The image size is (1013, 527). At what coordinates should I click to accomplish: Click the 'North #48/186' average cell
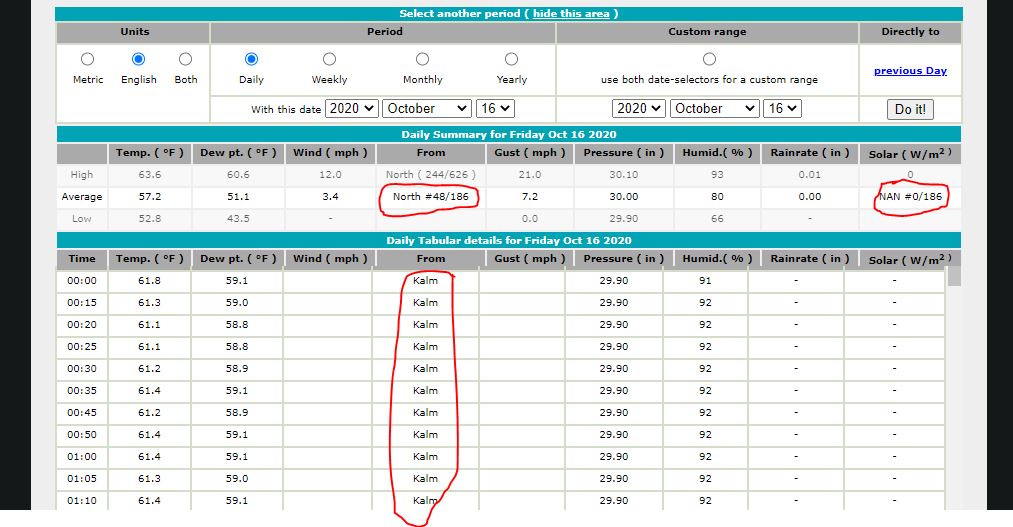[430, 196]
